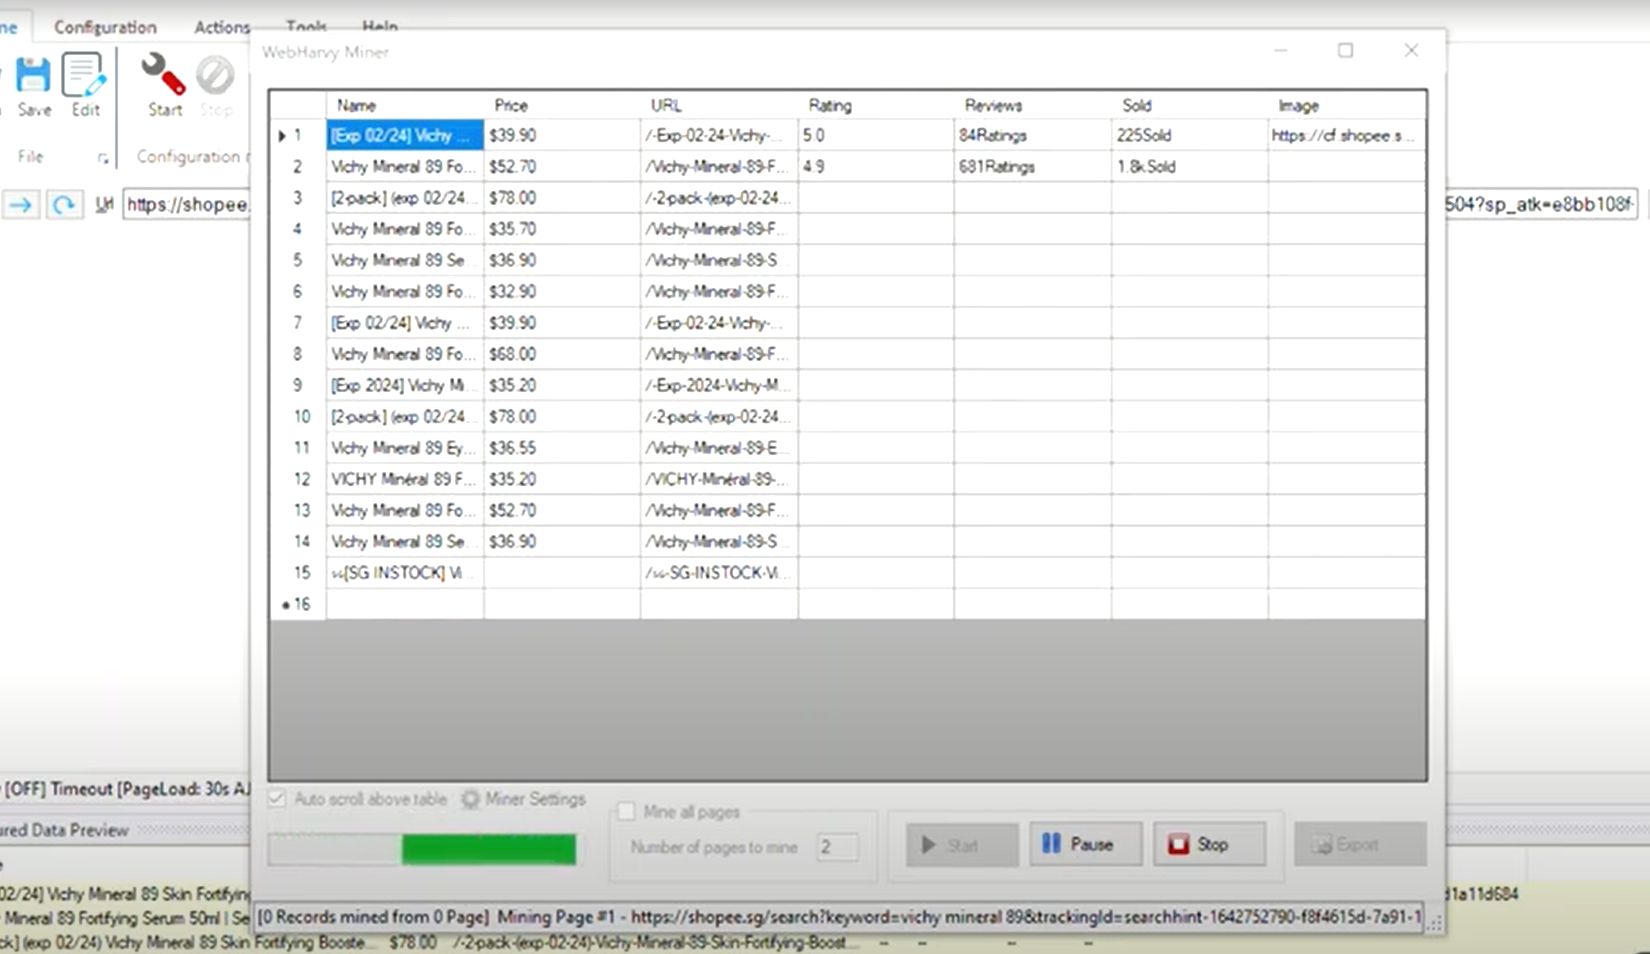
Task: Click the Edit configuration icon
Action: click(x=84, y=78)
